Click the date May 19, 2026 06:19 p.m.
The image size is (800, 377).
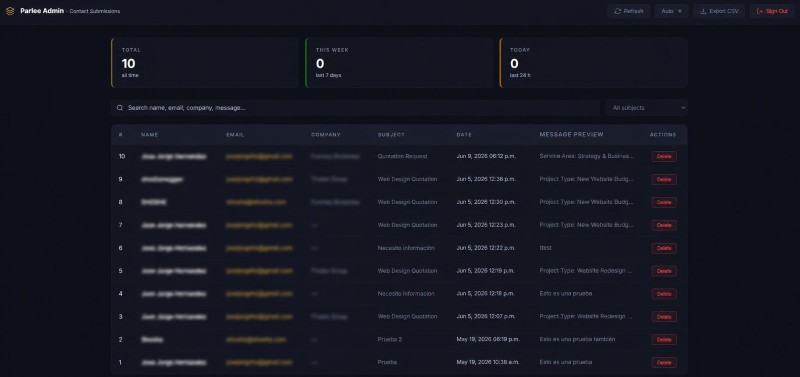tap(488, 339)
